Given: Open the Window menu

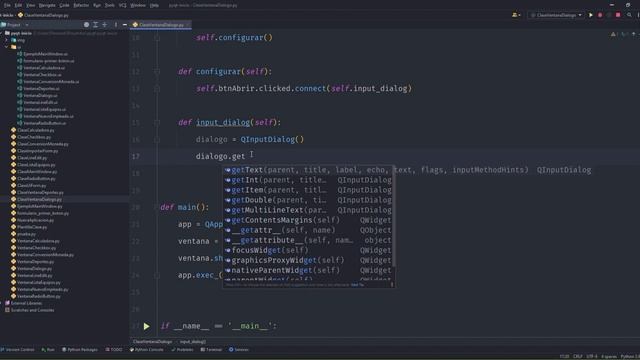Looking at the screenshot, I should (138, 5).
